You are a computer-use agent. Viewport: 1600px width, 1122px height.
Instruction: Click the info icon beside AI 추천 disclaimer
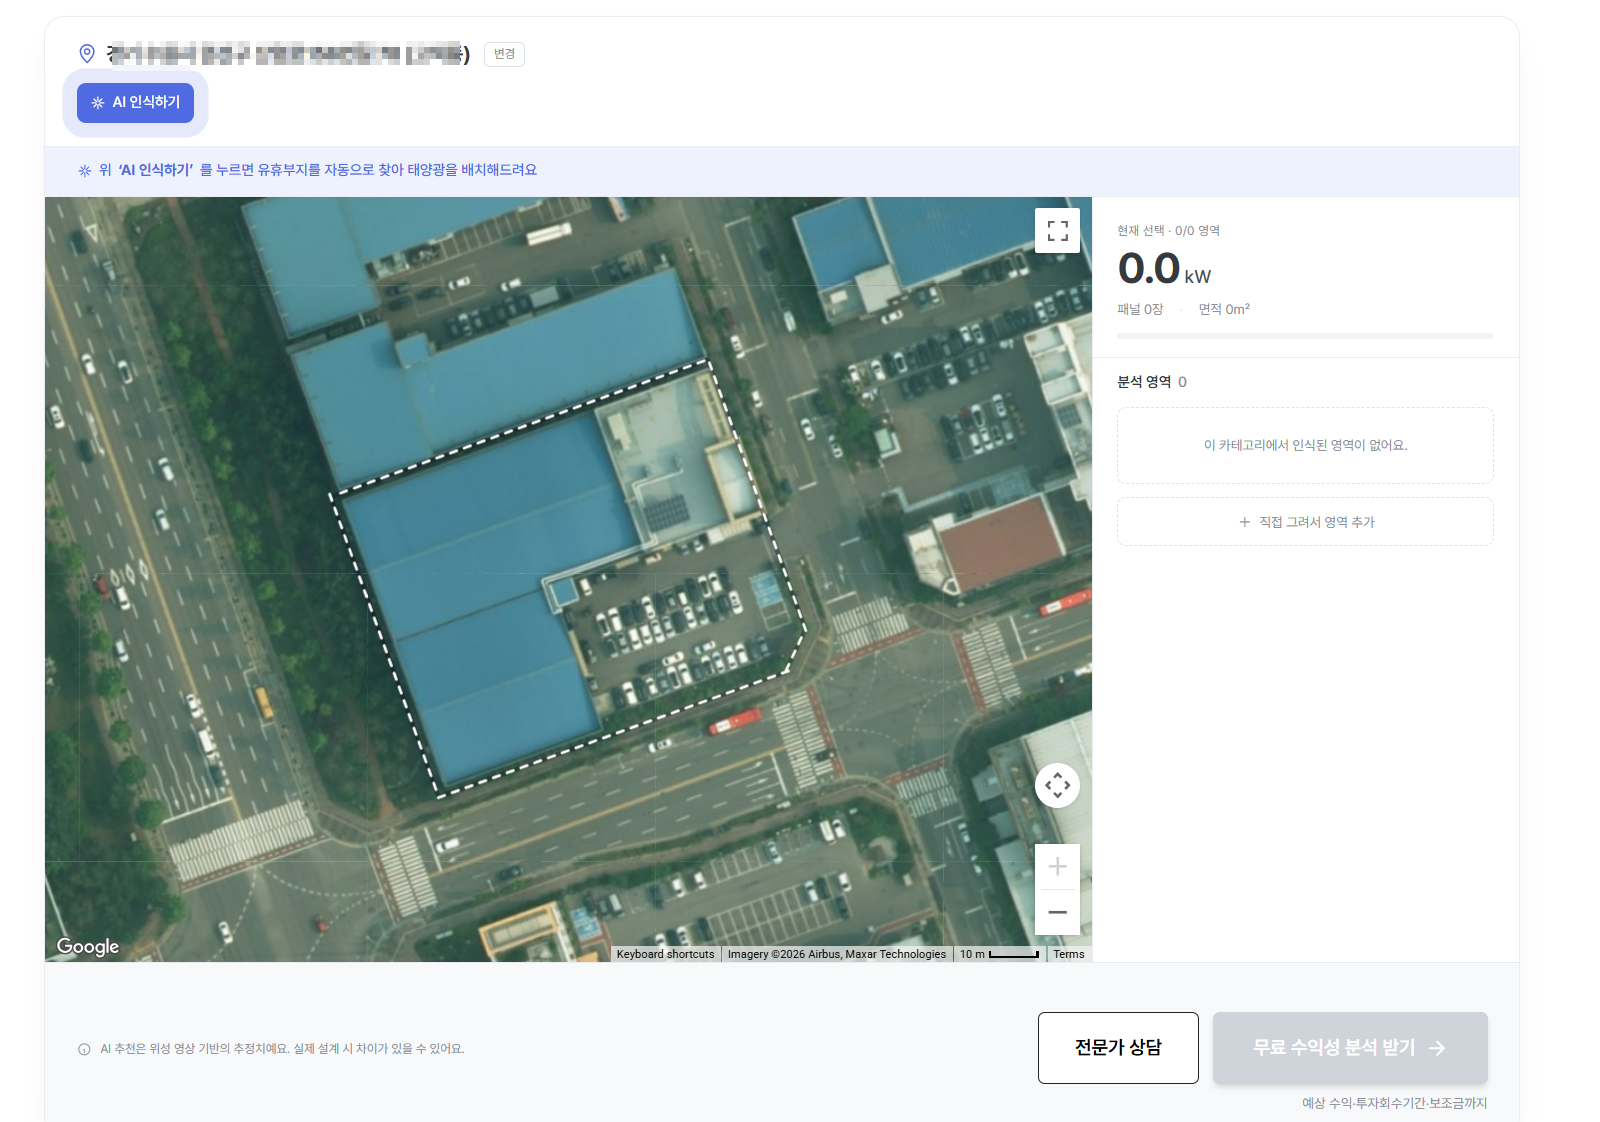pos(84,1049)
